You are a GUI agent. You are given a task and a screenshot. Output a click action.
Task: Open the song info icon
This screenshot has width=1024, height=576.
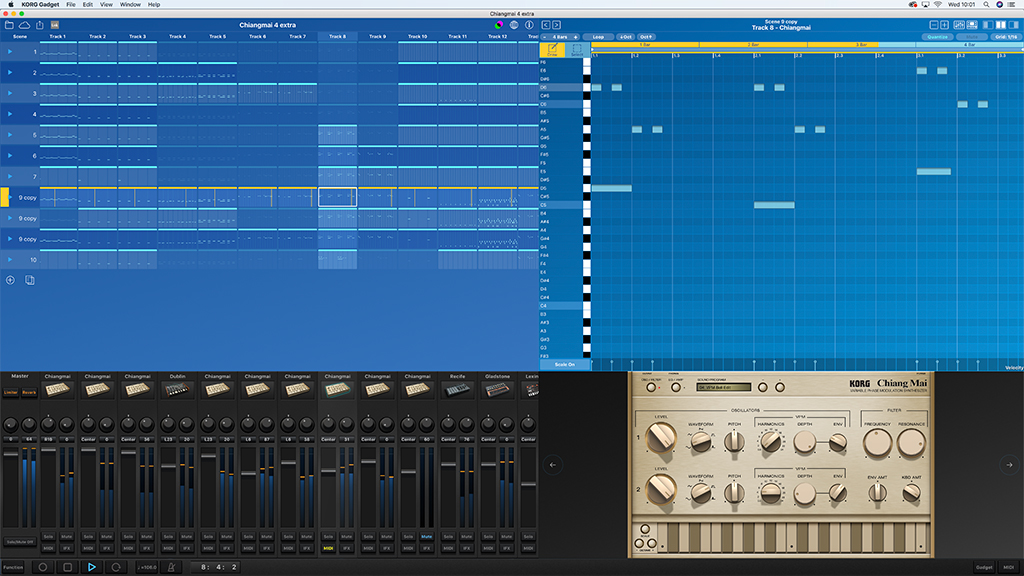click(529, 25)
